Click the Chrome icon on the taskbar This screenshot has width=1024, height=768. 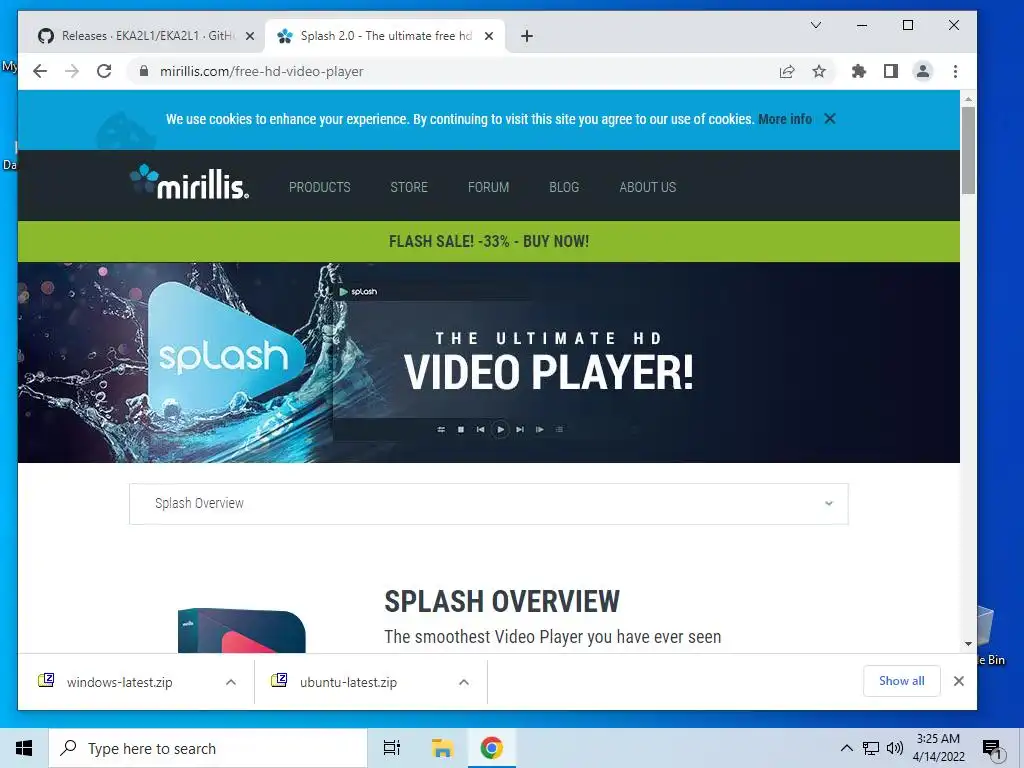[x=492, y=748]
